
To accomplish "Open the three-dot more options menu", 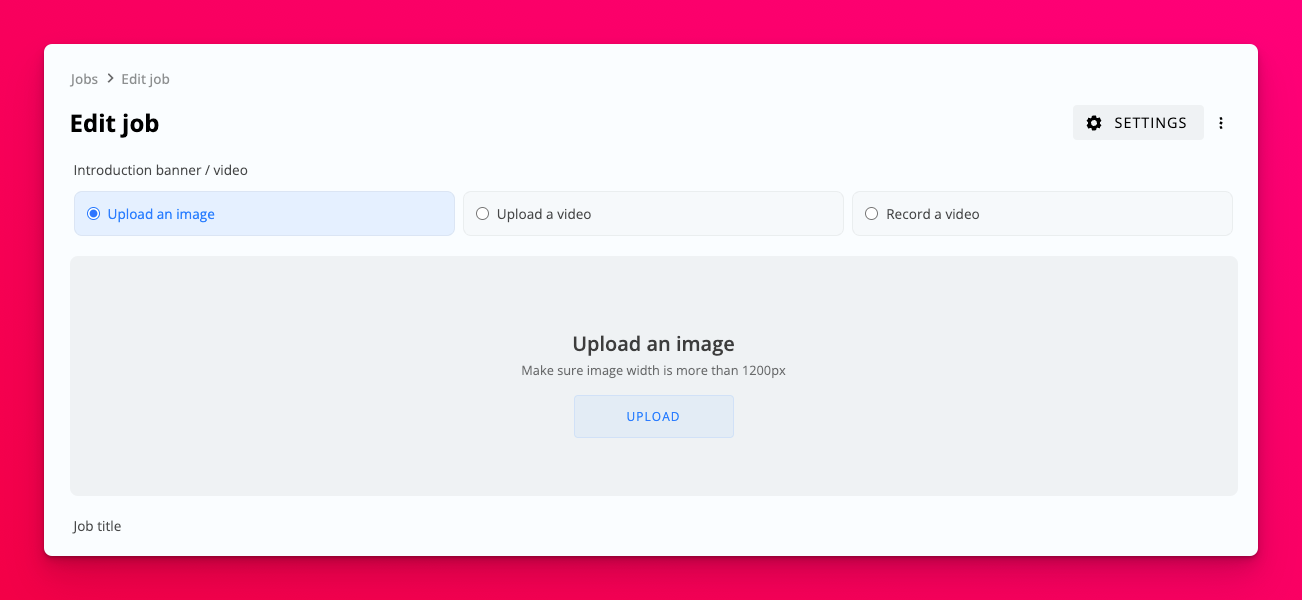I will pyautogui.click(x=1221, y=123).
